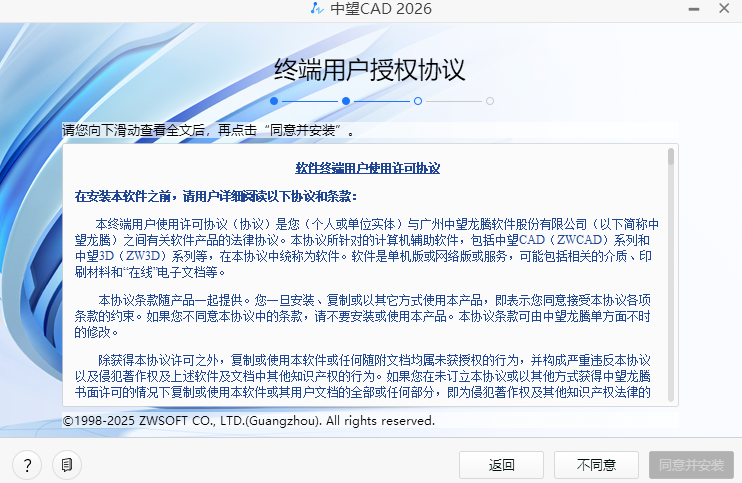This screenshot has height=483, width=742.
Task: Click the 不同意 button
Action: (x=596, y=465)
